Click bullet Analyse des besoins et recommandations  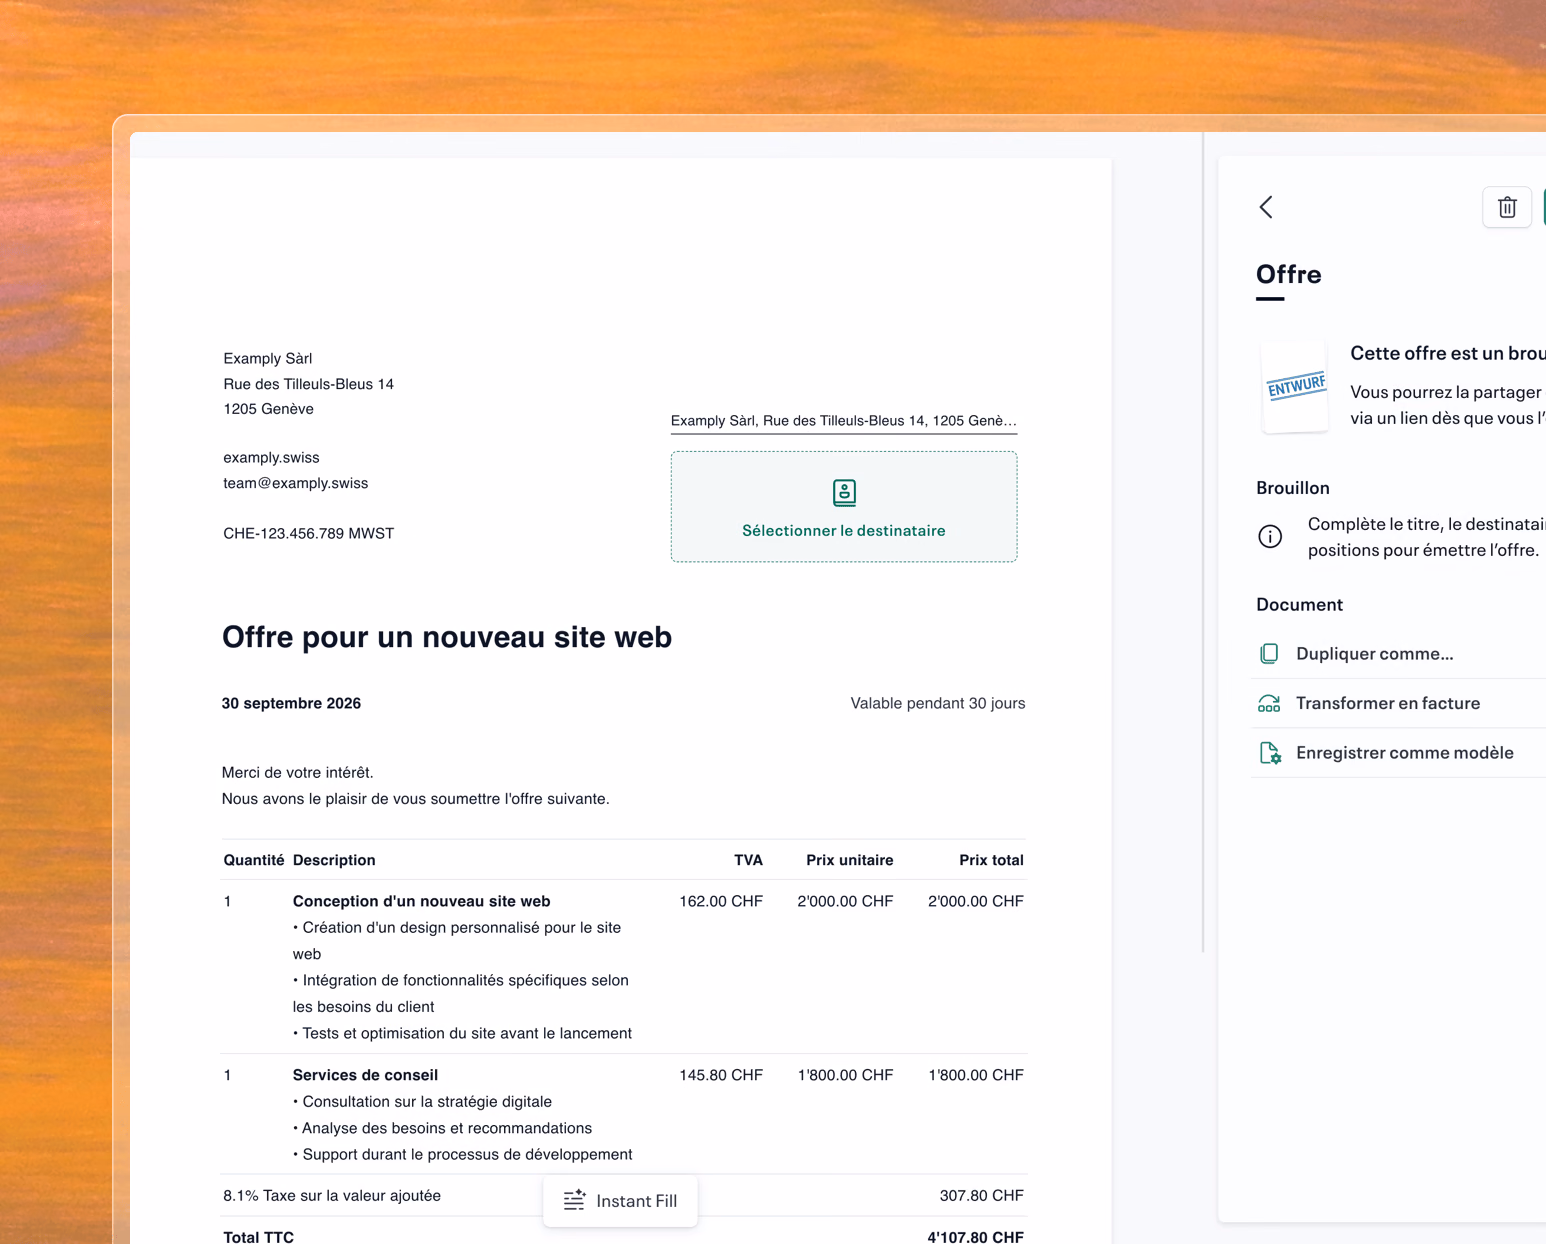pos(442,1128)
